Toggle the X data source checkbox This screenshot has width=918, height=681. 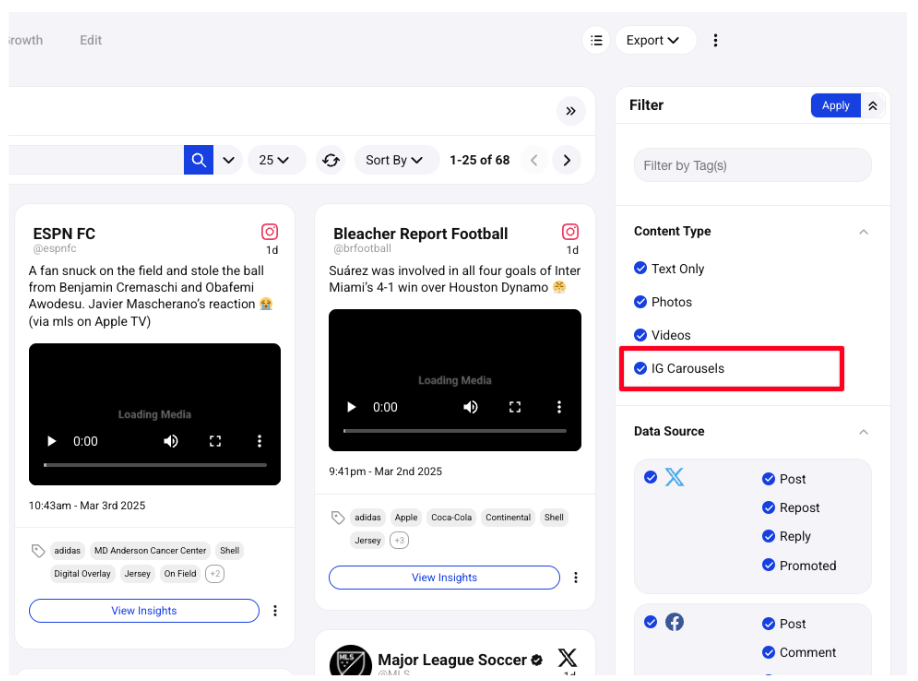pyautogui.click(x=650, y=477)
